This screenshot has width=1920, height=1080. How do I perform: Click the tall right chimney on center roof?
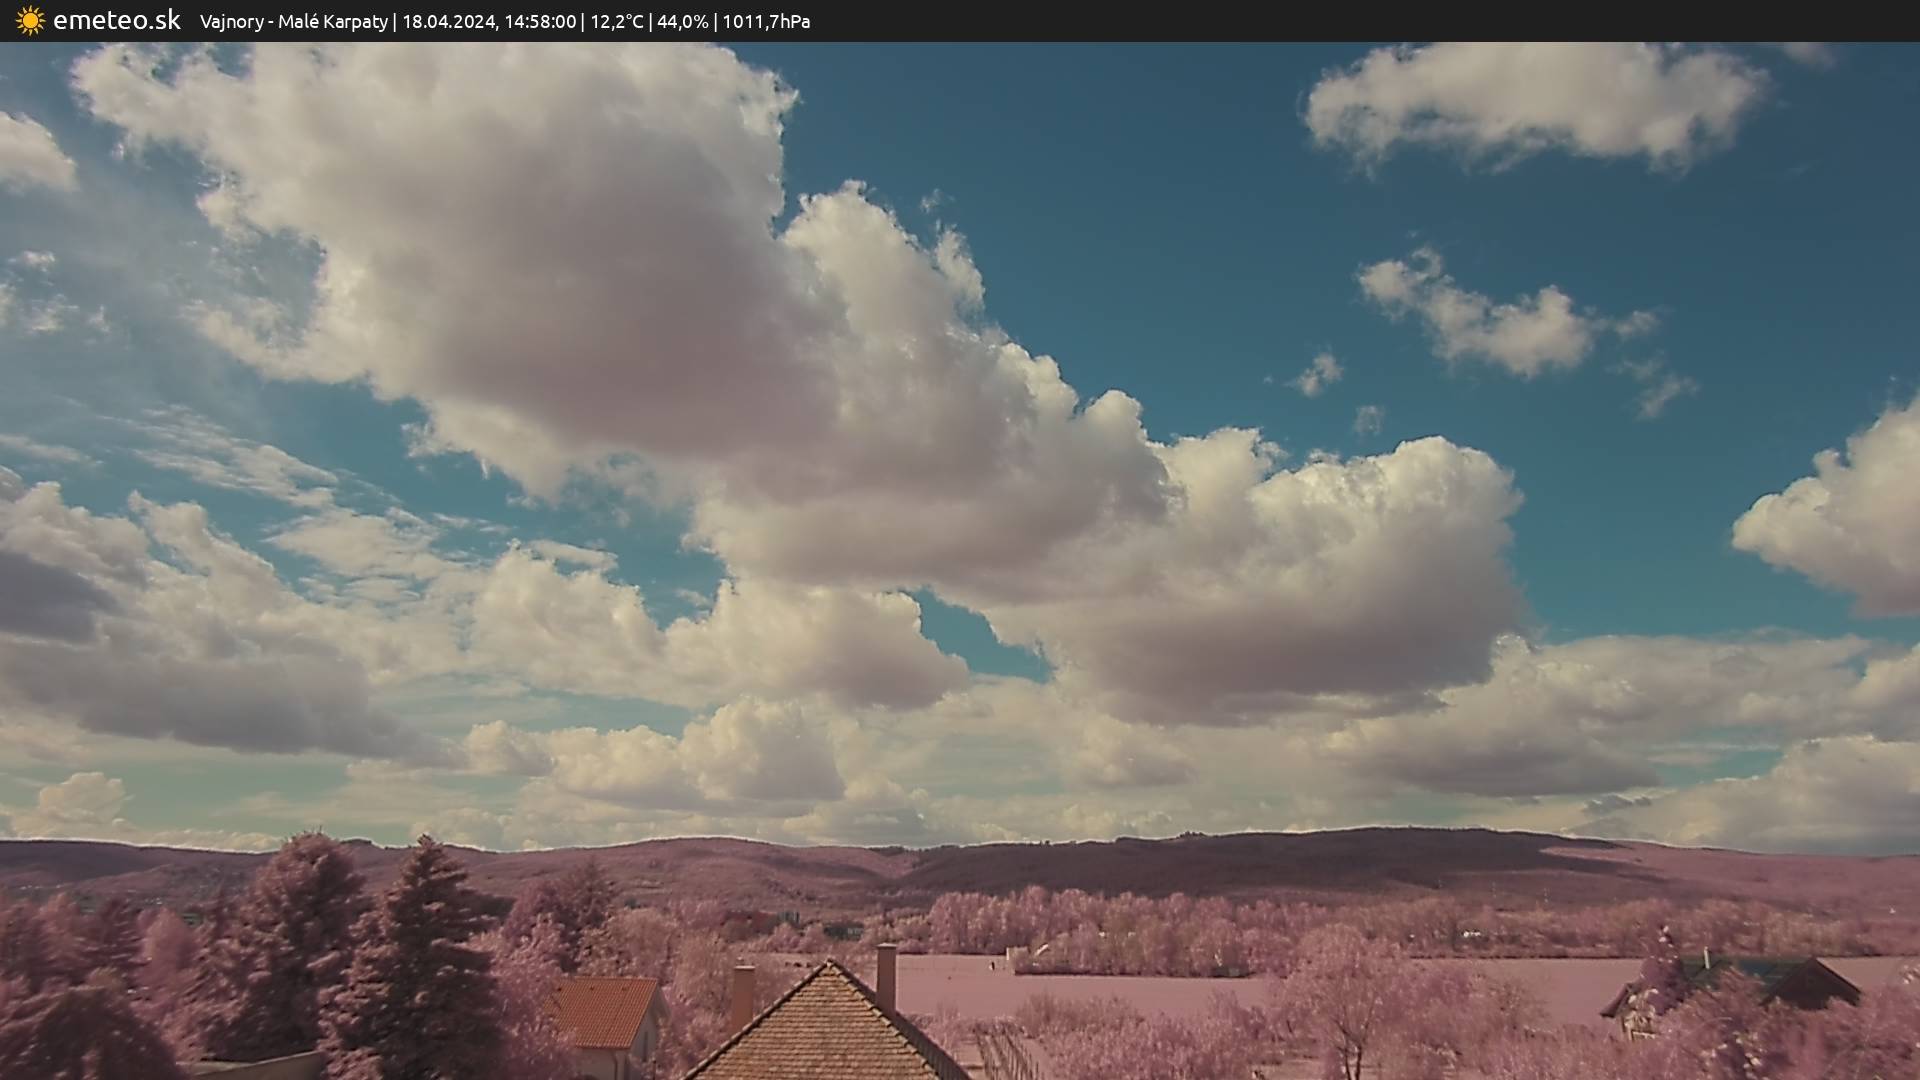886,975
